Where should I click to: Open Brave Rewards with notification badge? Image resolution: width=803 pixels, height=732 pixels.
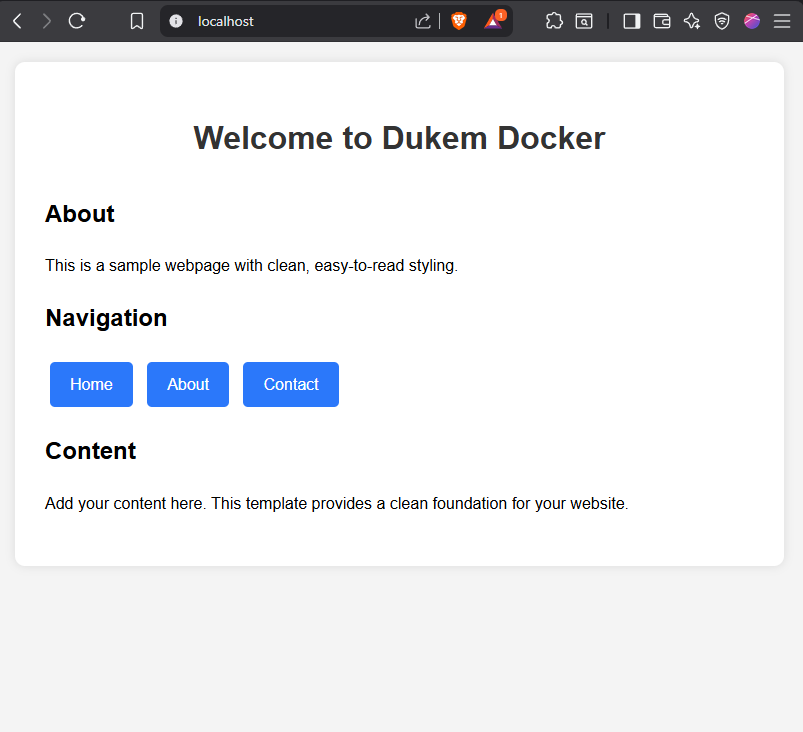493,21
